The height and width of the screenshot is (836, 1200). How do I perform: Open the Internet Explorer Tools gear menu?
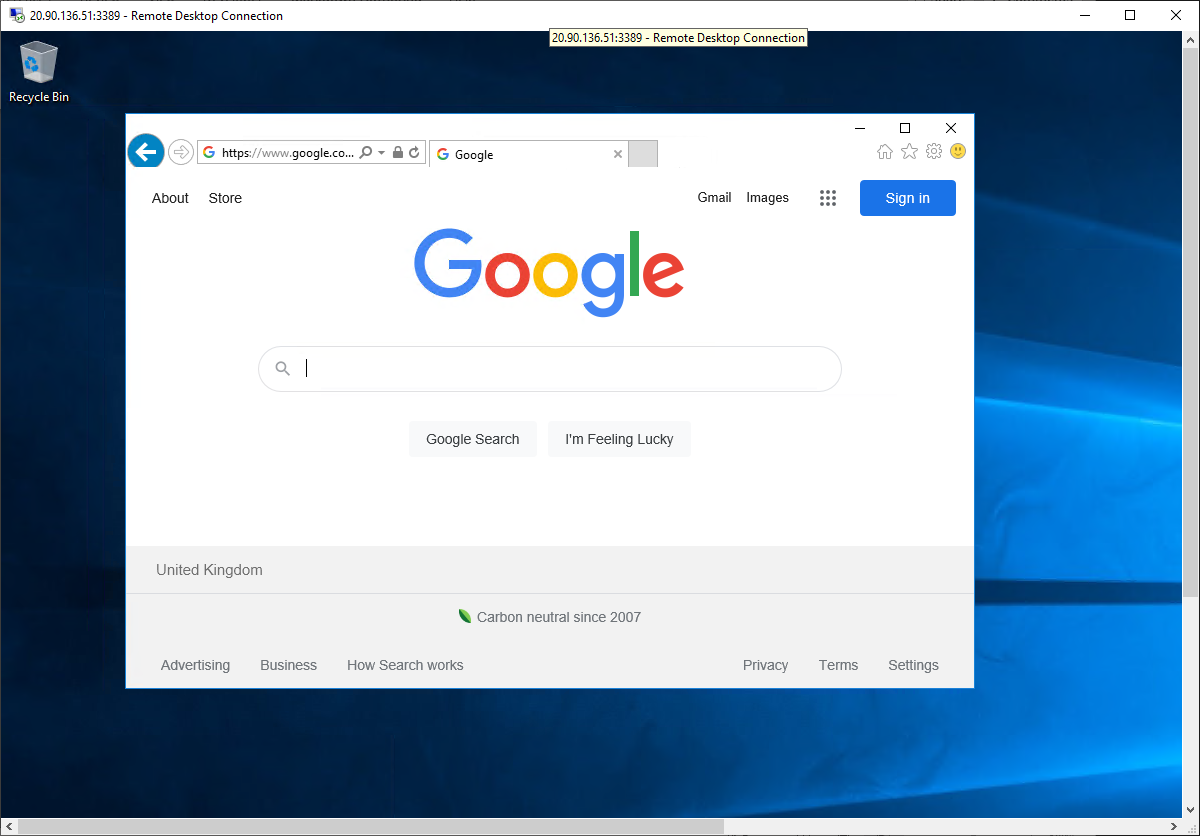tap(933, 151)
